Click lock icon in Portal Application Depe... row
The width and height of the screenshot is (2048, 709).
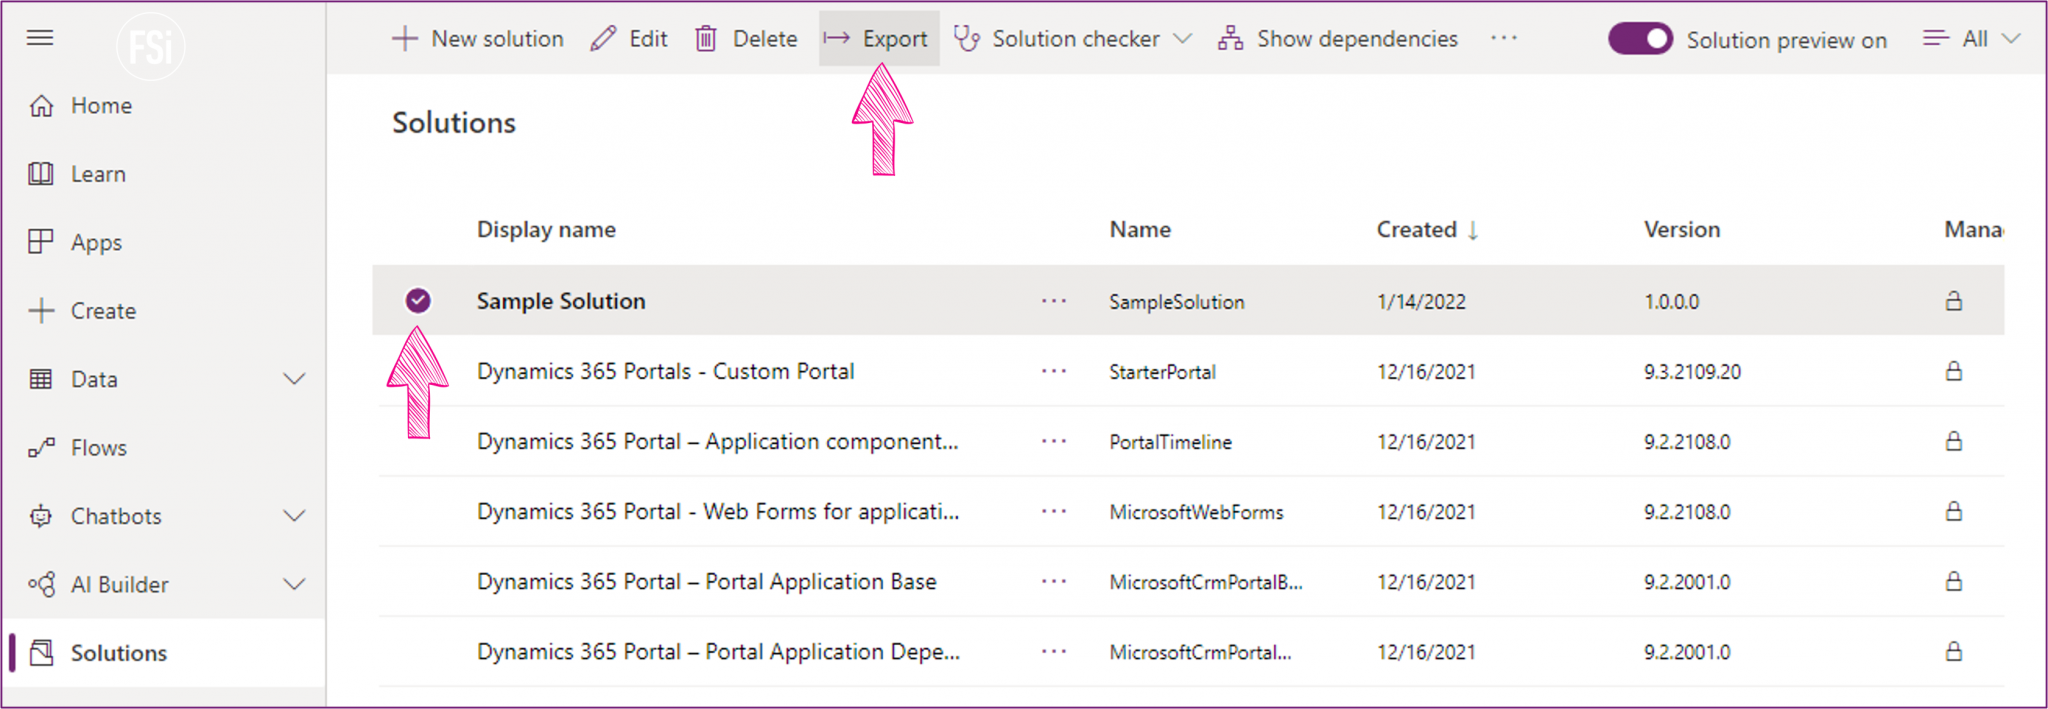click(x=1954, y=651)
